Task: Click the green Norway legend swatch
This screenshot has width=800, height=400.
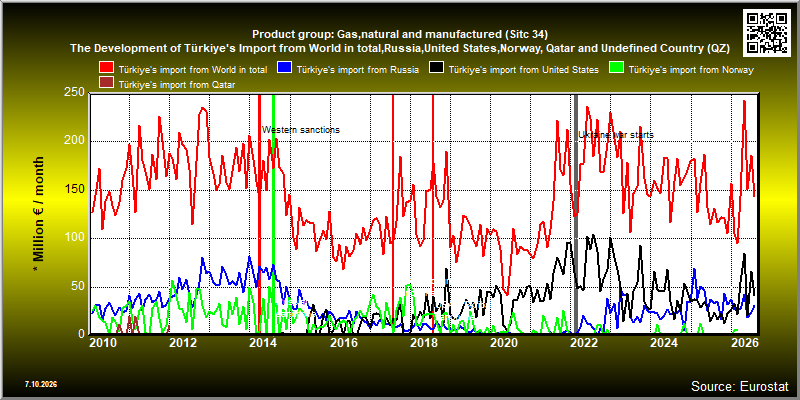Action: (616, 69)
